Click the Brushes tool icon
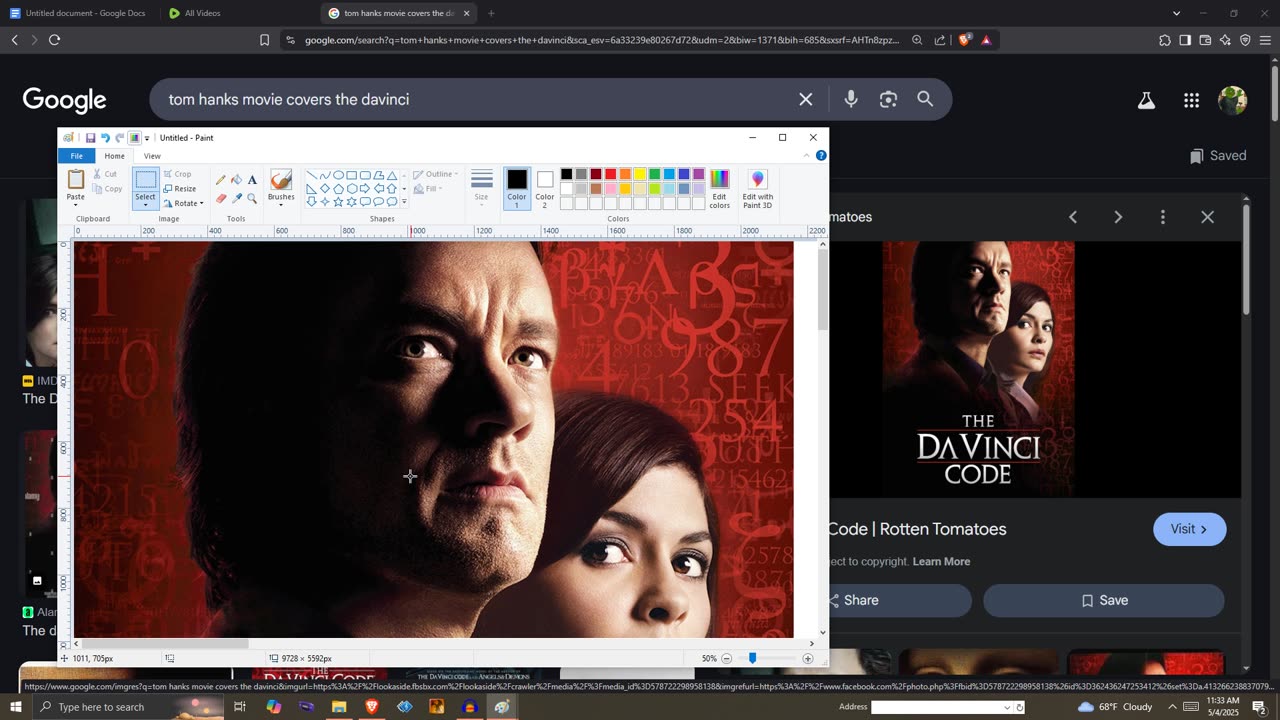This screenshot has width=1280, height=720. pyautogui.click(x=281, y=179)
